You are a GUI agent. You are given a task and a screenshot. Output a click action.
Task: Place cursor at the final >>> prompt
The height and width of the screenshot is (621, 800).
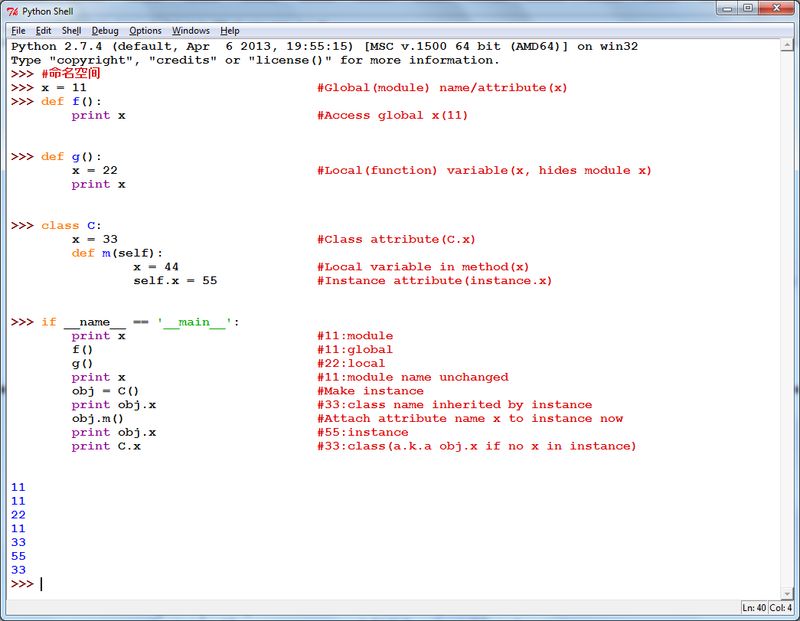tap(42, 584)
